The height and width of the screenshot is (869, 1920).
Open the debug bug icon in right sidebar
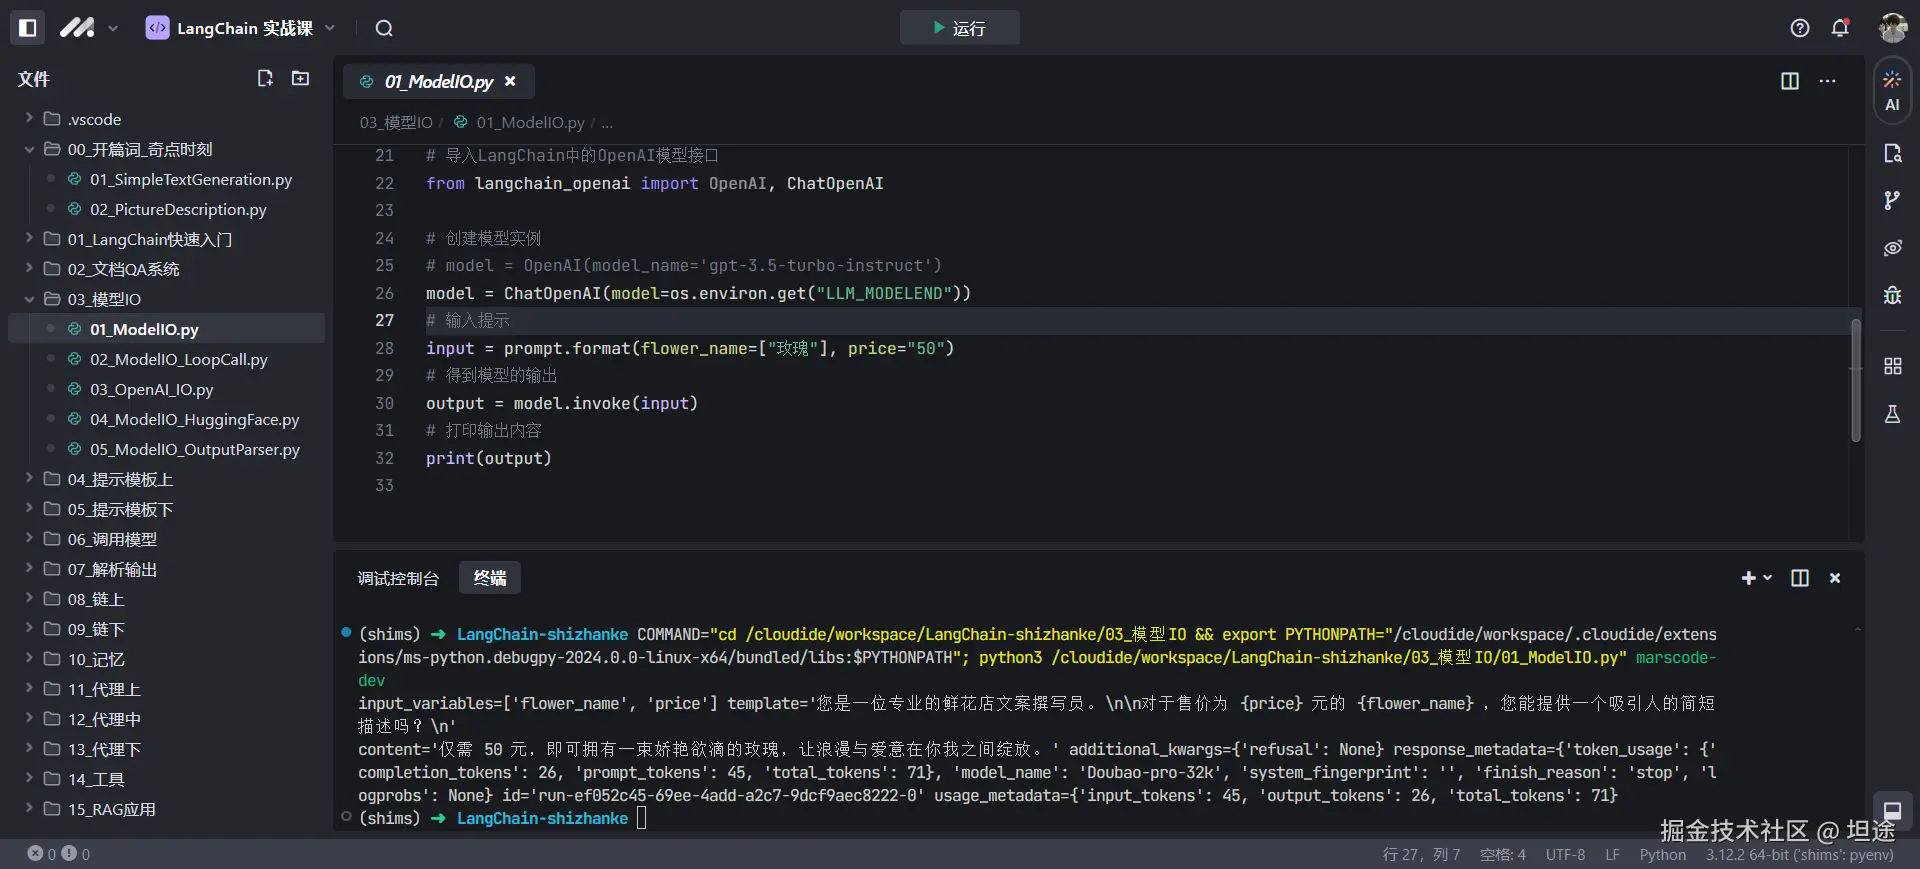coord(1892,295)
